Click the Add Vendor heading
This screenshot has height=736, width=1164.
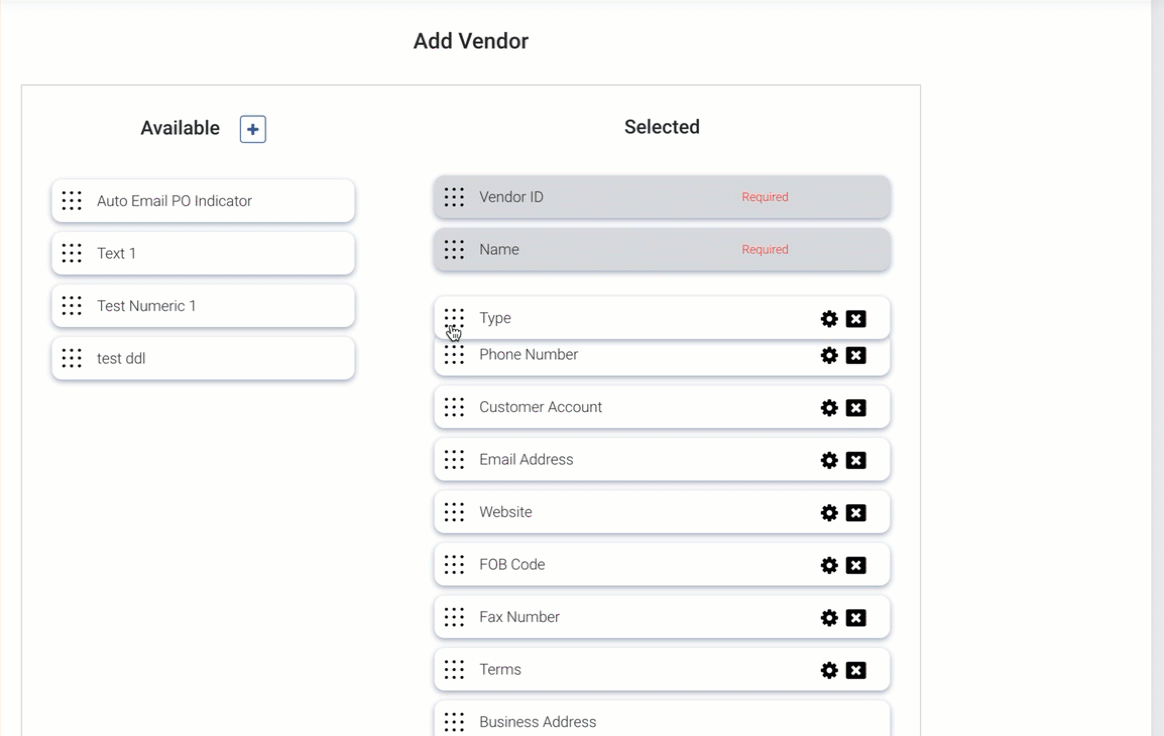click(471, 41)
